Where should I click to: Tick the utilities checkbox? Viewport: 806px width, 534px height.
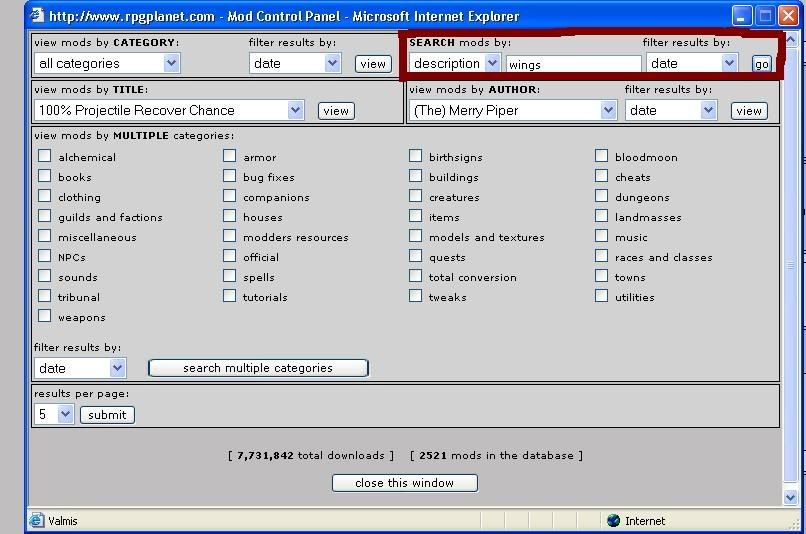click(601, 296)
